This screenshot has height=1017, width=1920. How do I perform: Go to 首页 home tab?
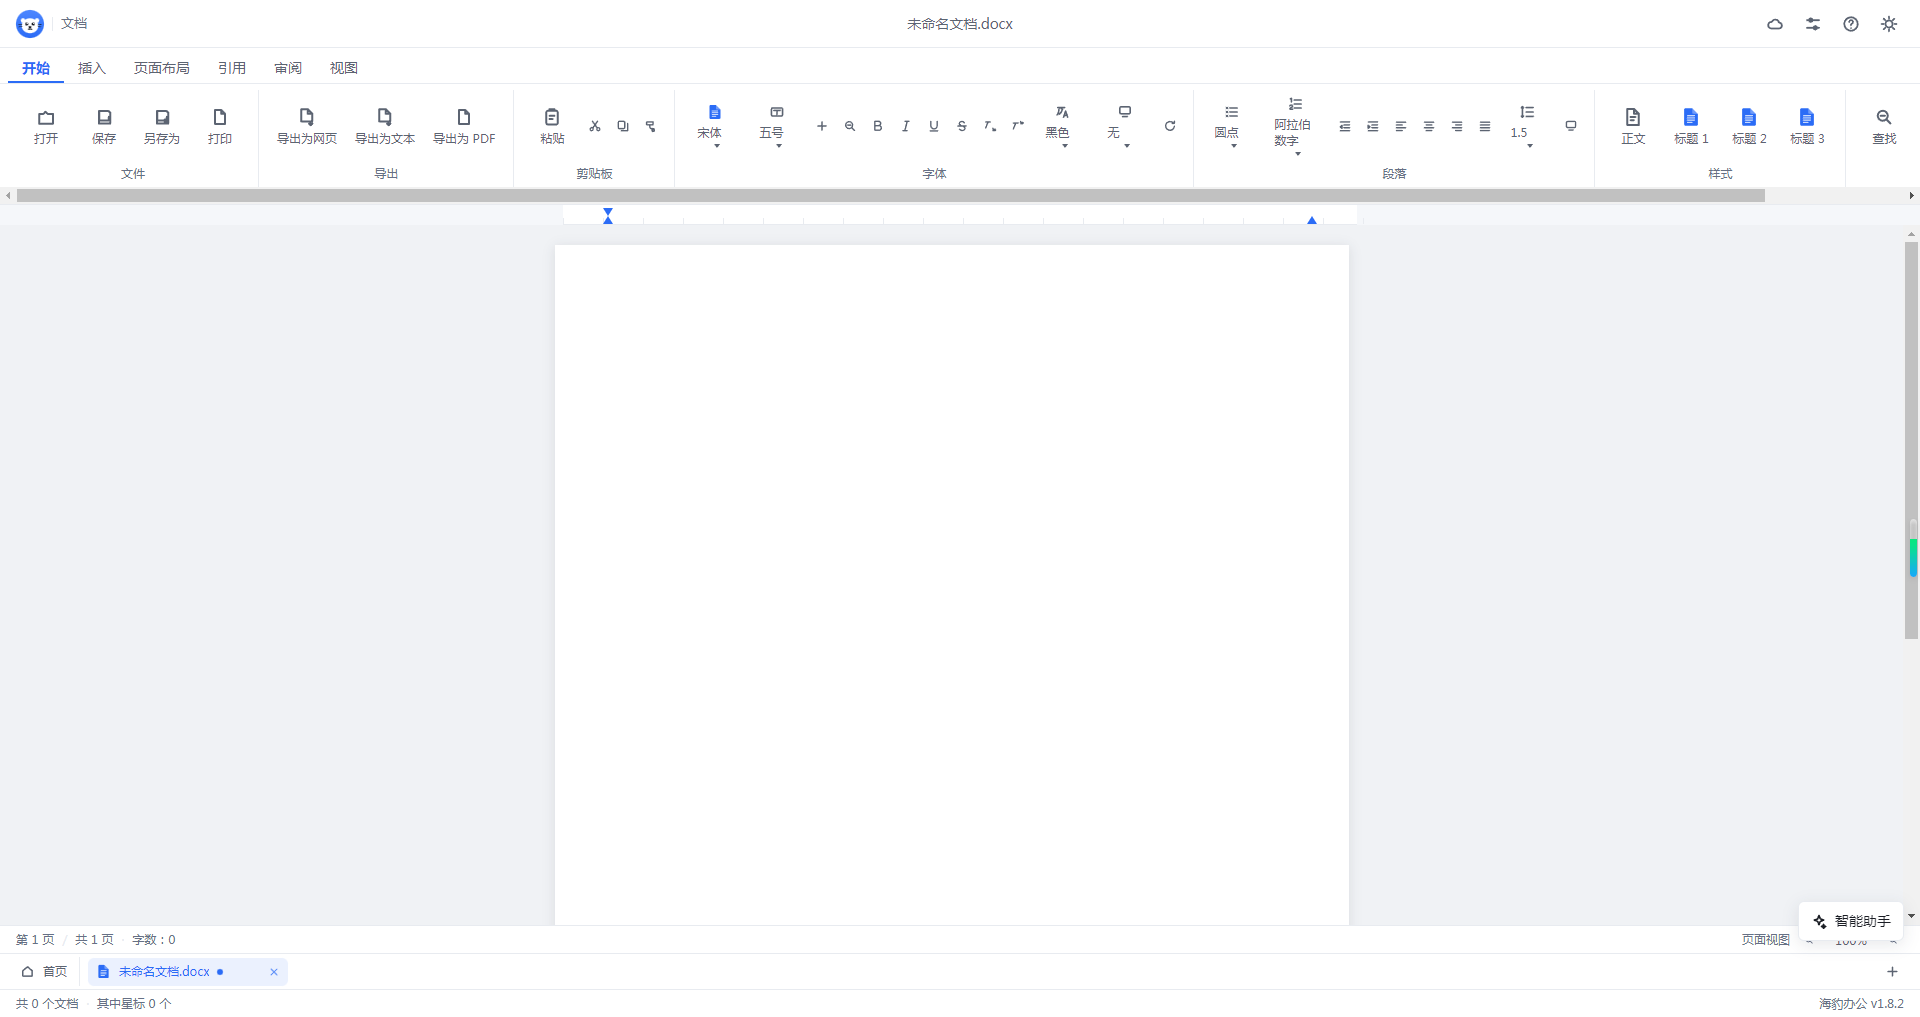click(45, 972)
